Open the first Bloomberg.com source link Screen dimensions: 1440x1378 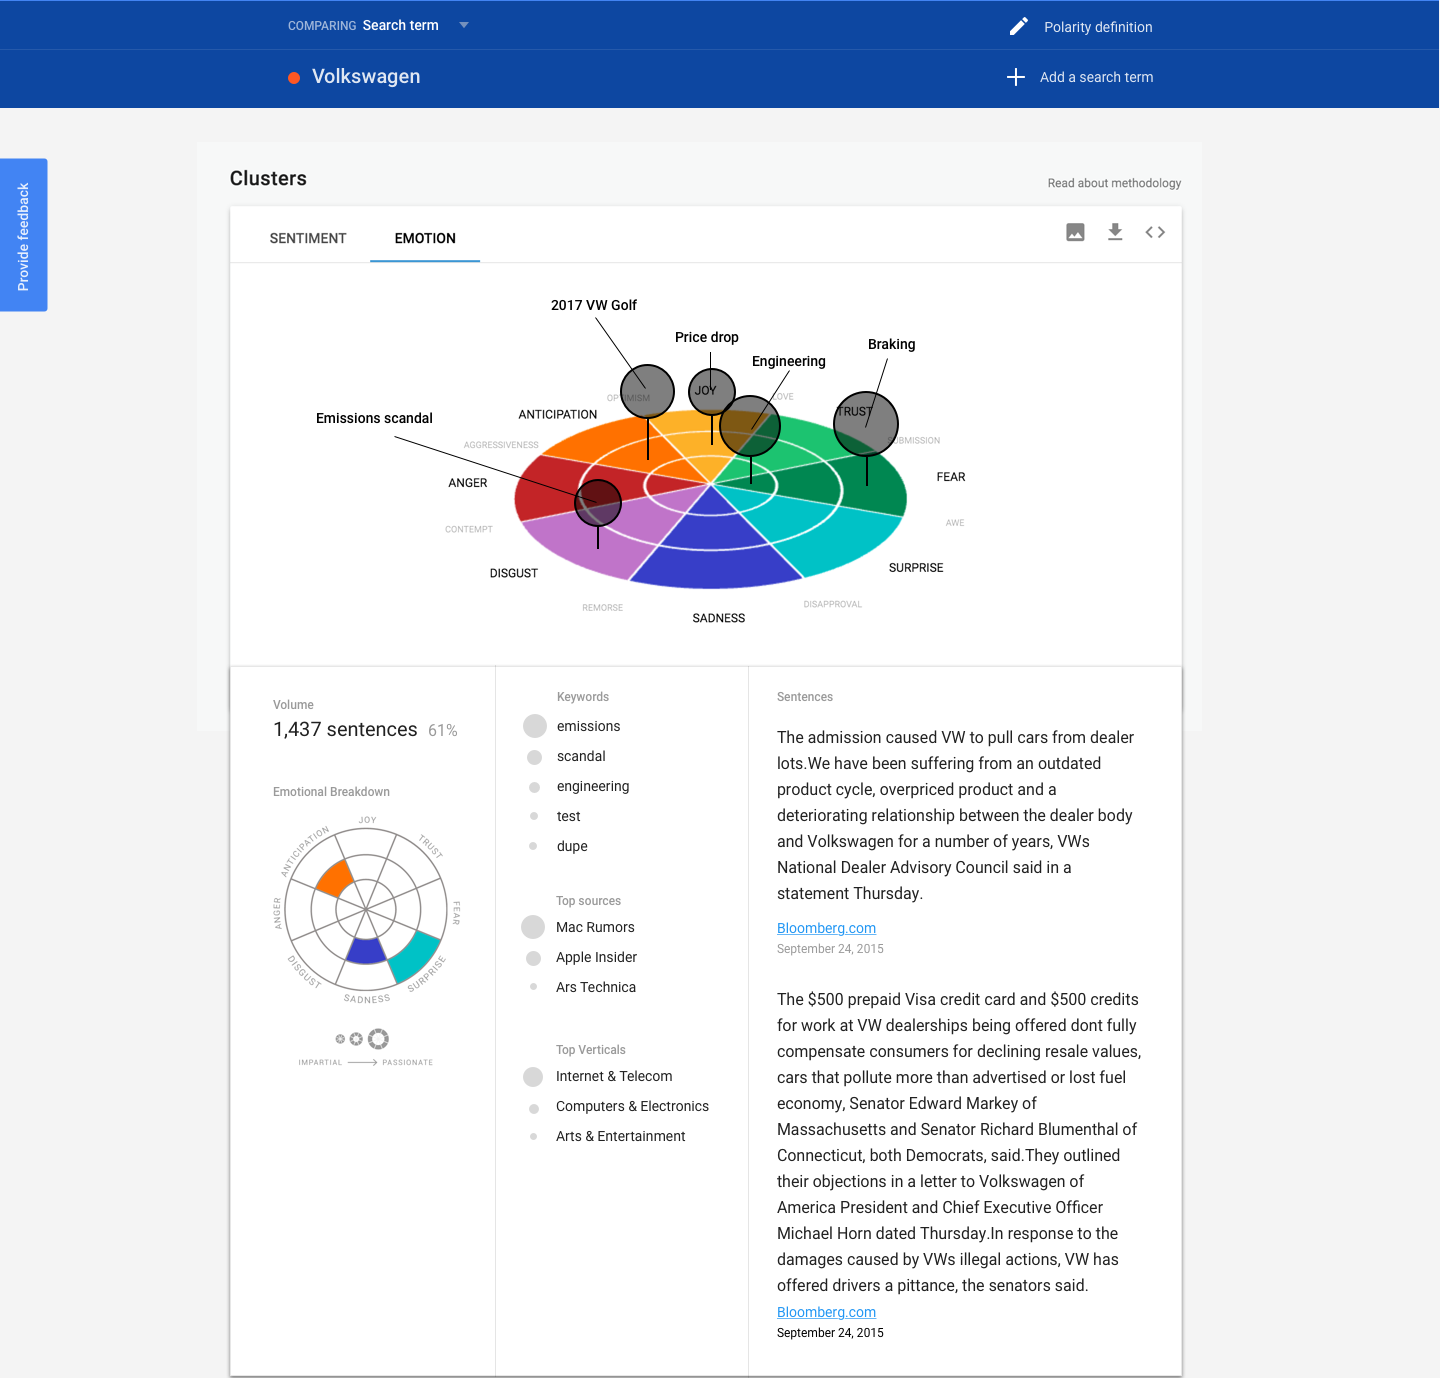coord(826,928)
